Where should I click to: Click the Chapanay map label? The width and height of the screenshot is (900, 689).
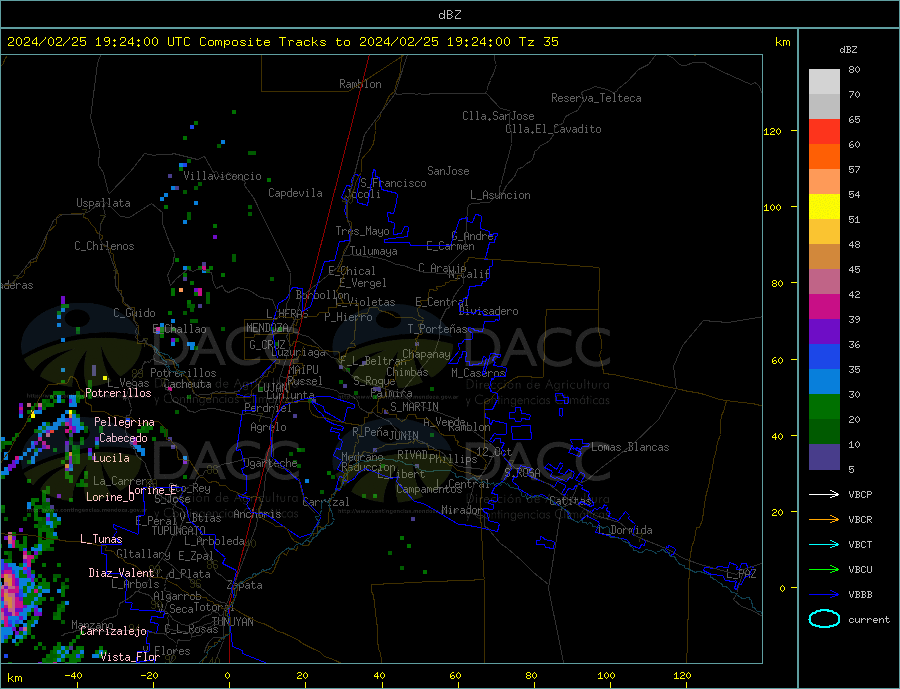[x=426, y=354]
